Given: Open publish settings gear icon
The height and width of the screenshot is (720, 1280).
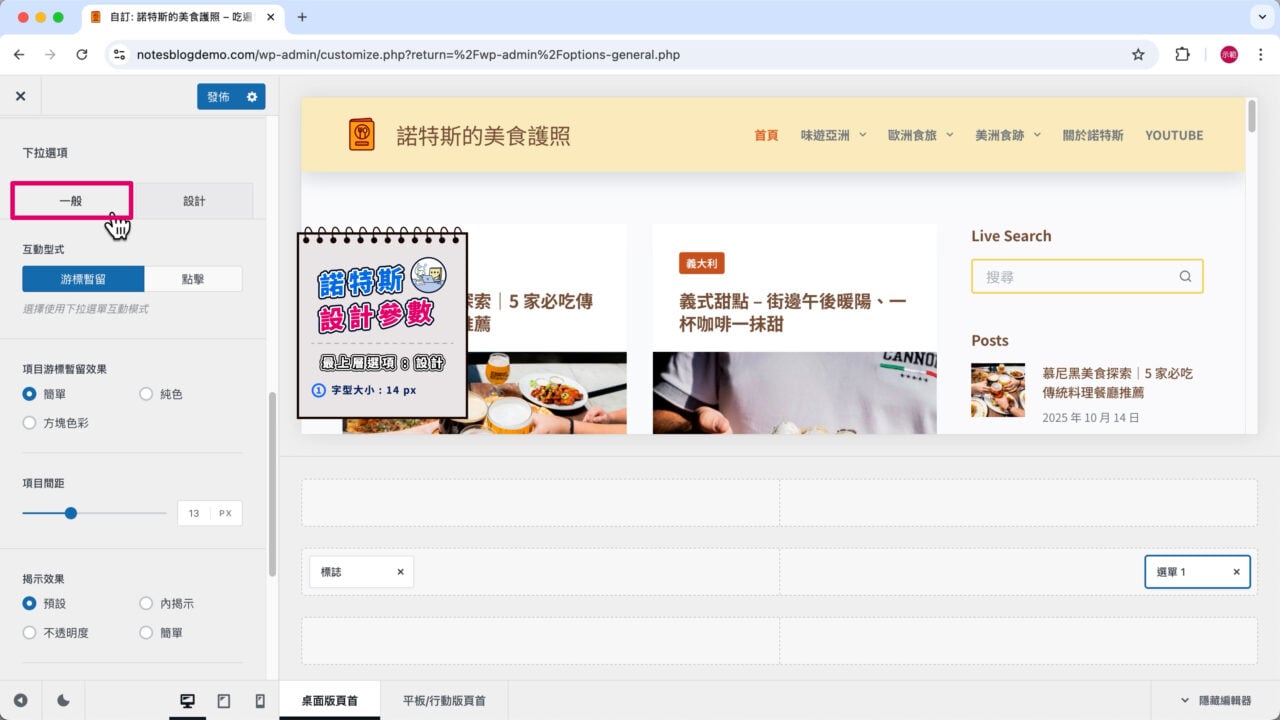Looking at the screenshot, I should pos(252,96).
